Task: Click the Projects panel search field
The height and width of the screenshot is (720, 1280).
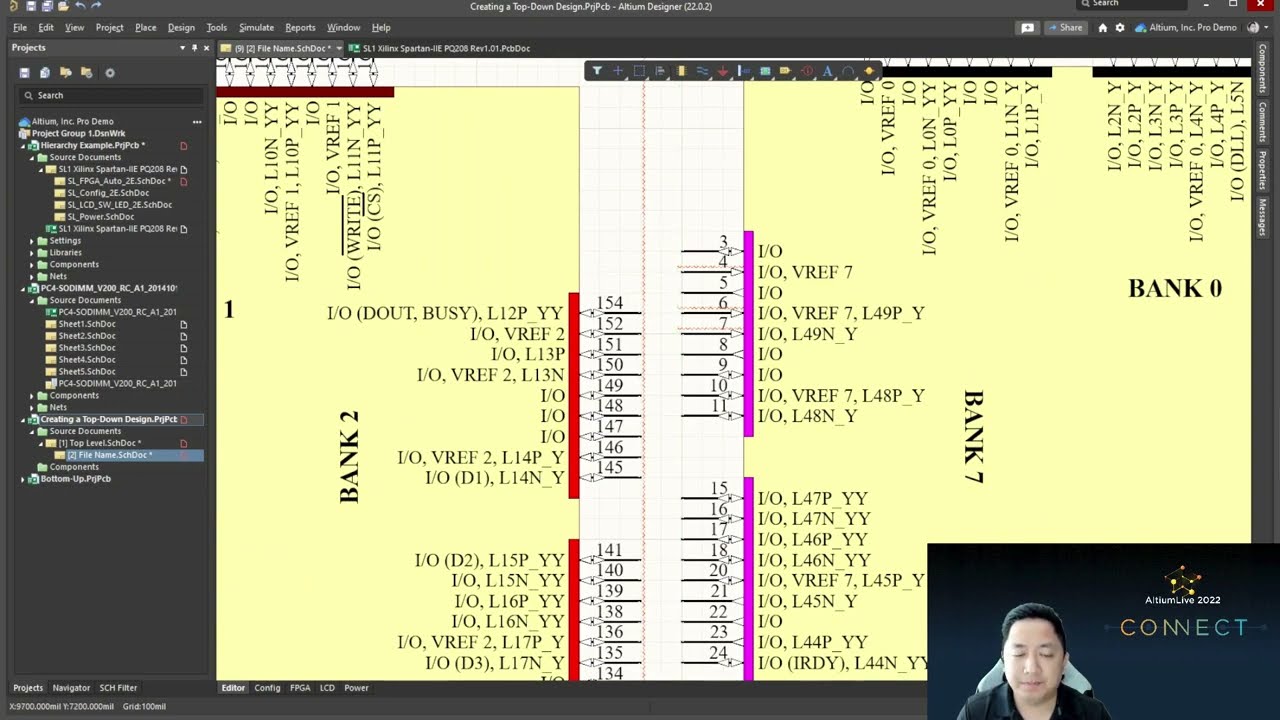Action: tap(110, 96)
